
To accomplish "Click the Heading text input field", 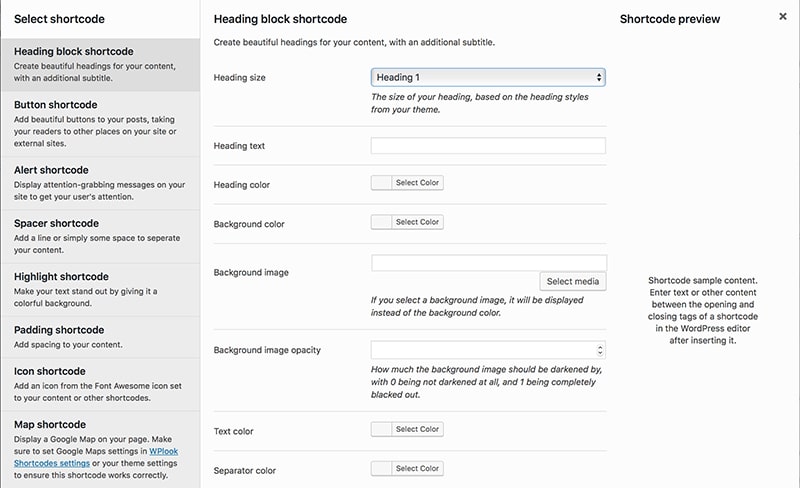I will (488, 145).
